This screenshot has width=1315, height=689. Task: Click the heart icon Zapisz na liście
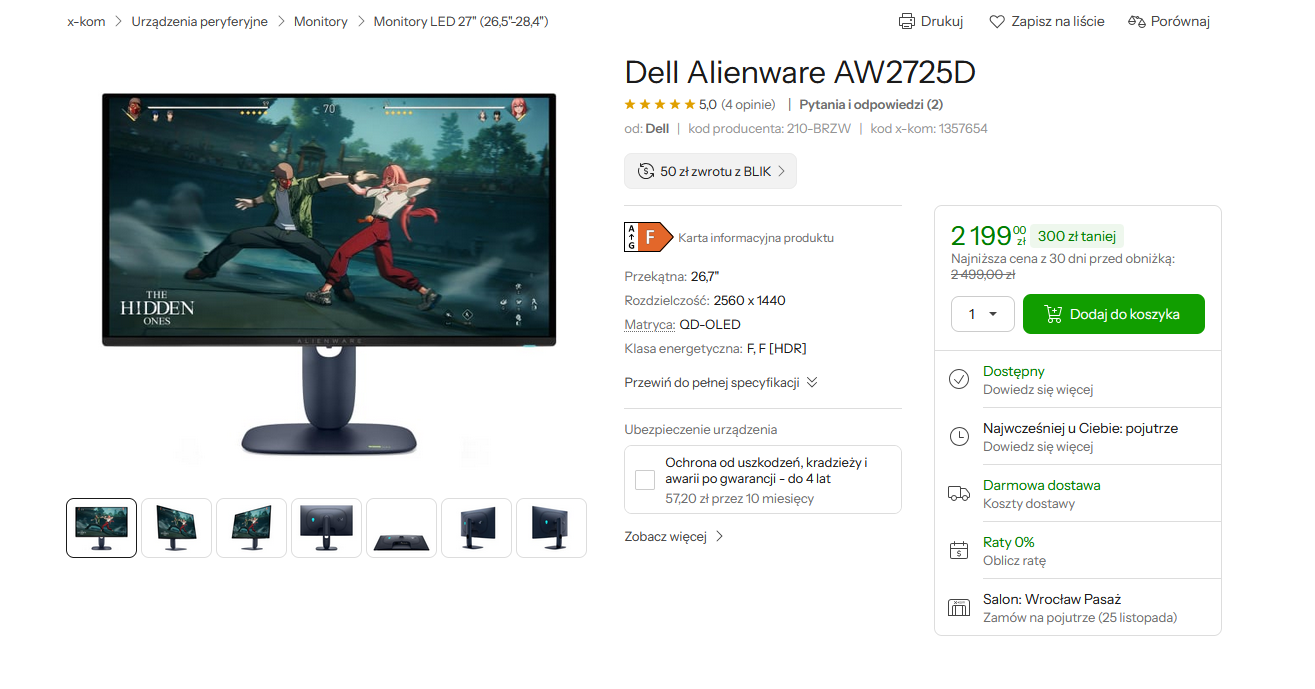point(997,21)
